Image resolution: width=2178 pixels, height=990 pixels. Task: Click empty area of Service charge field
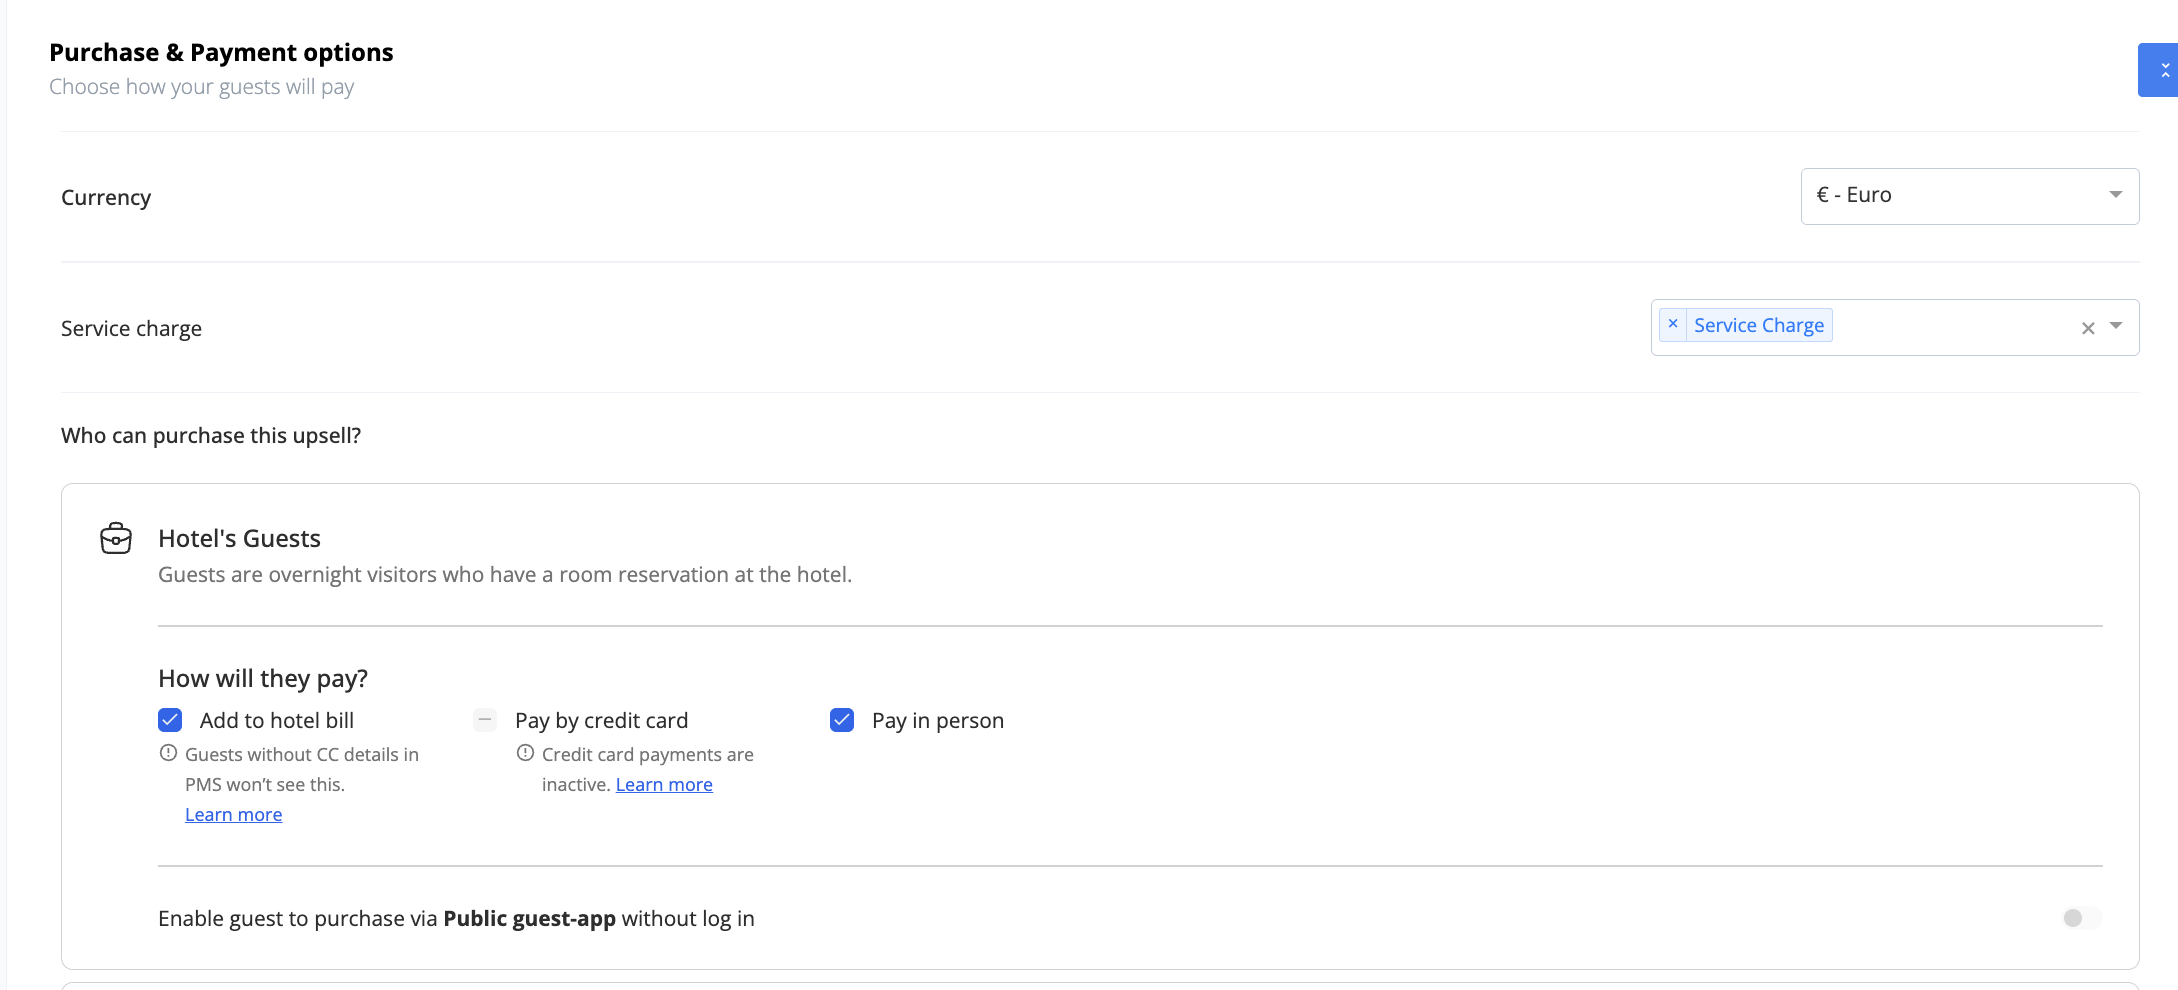click(x=1950, y=327)
